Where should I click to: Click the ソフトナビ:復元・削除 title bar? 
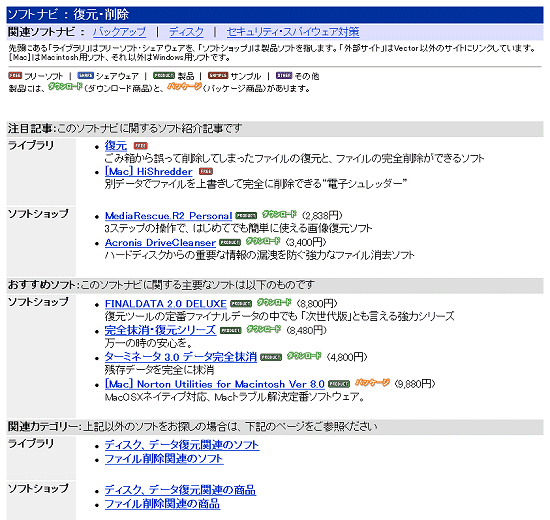pos(275,15)
